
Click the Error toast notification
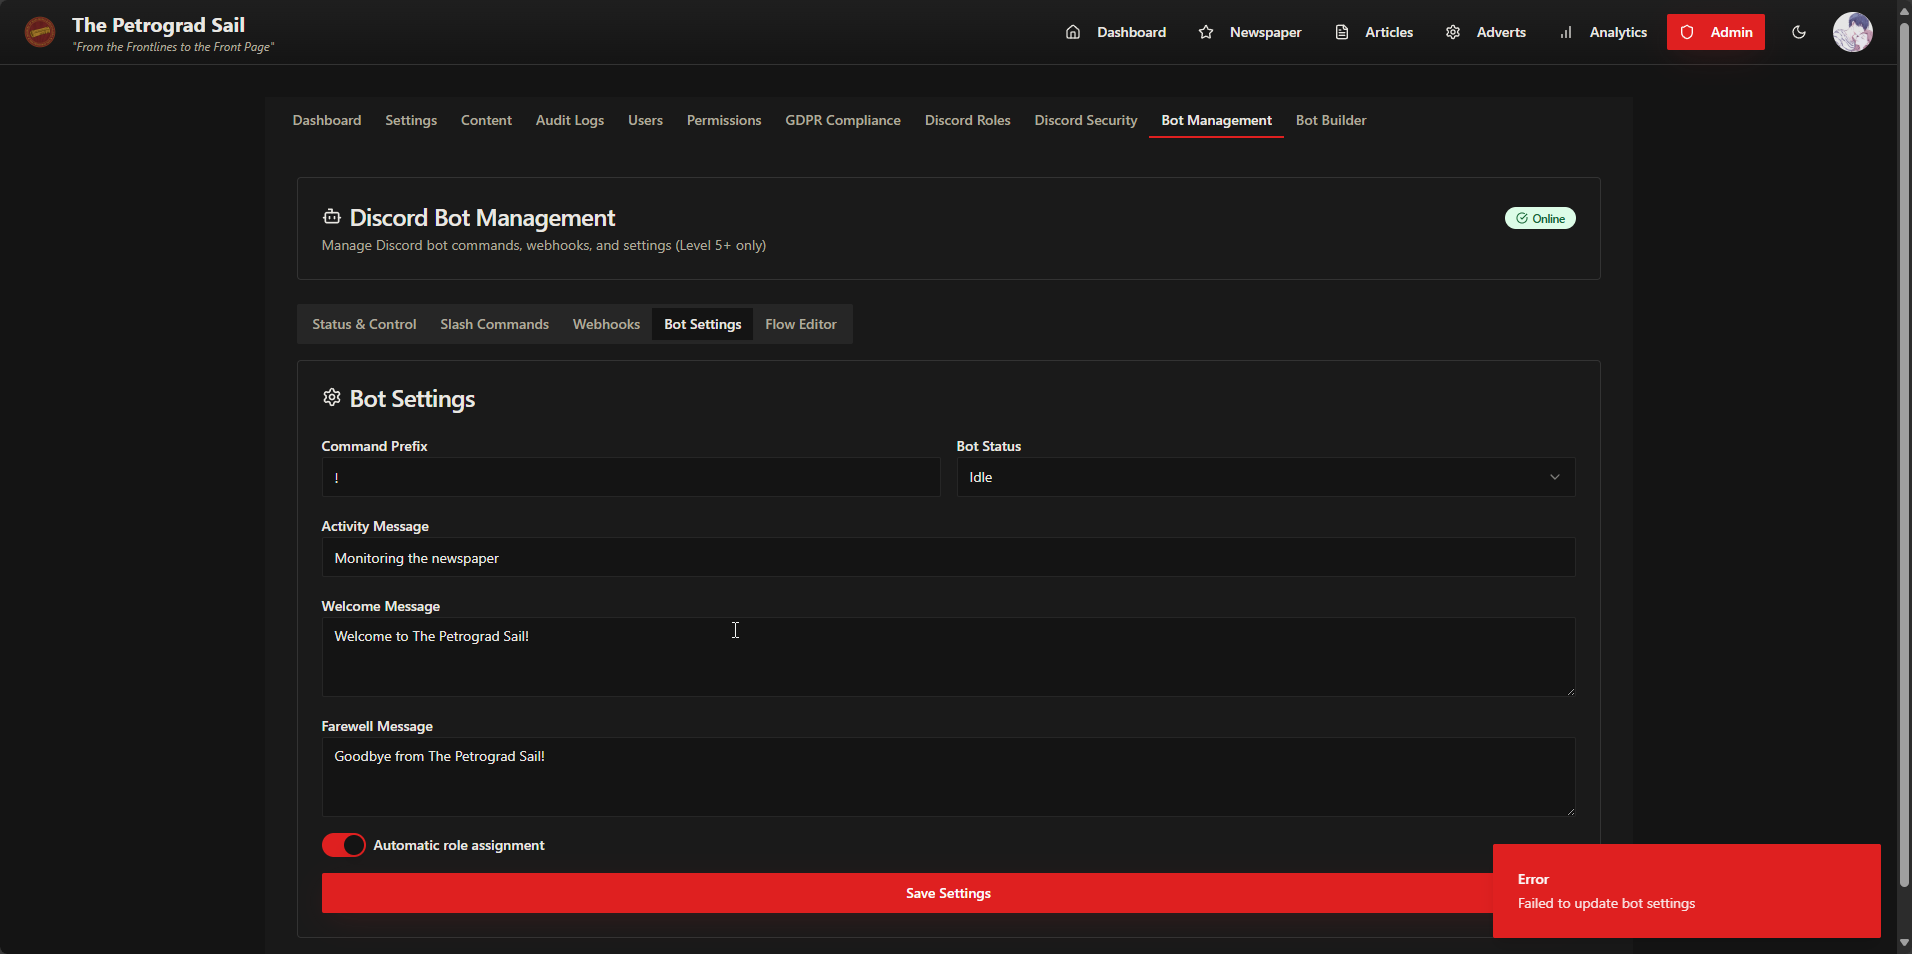click(1687, 891)
